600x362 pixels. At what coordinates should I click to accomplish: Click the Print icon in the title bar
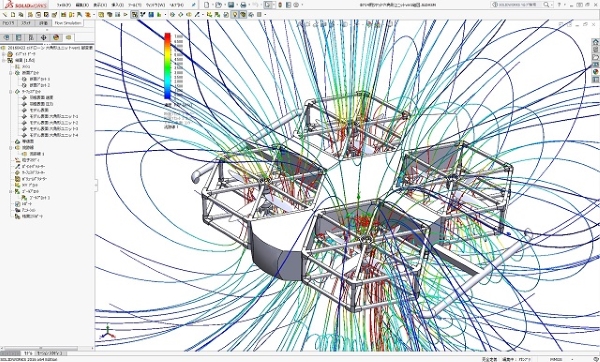point(243,5)
